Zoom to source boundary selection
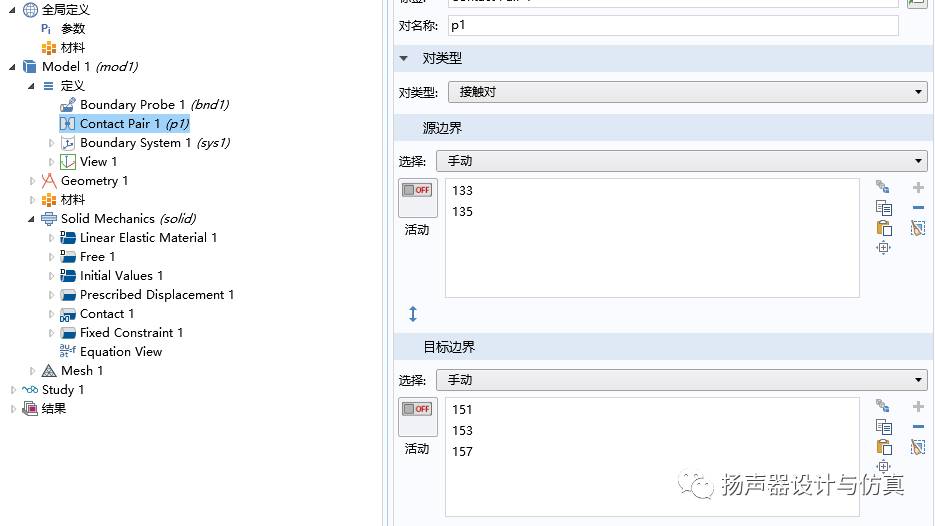935x526 pixels. (883, 248)
